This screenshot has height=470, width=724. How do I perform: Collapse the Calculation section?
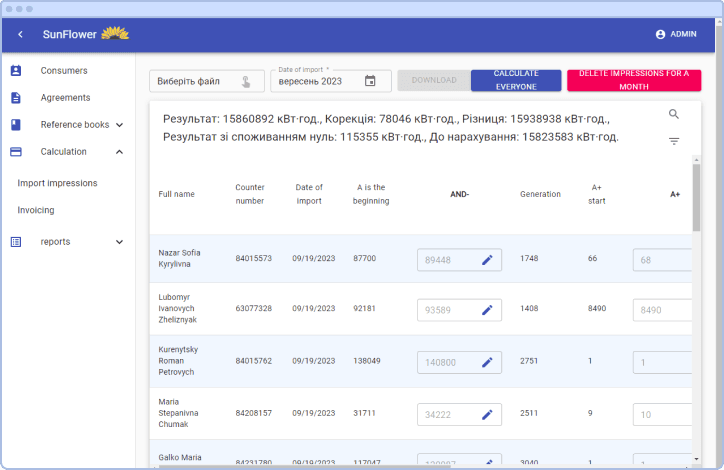click(x=119, y=152)
